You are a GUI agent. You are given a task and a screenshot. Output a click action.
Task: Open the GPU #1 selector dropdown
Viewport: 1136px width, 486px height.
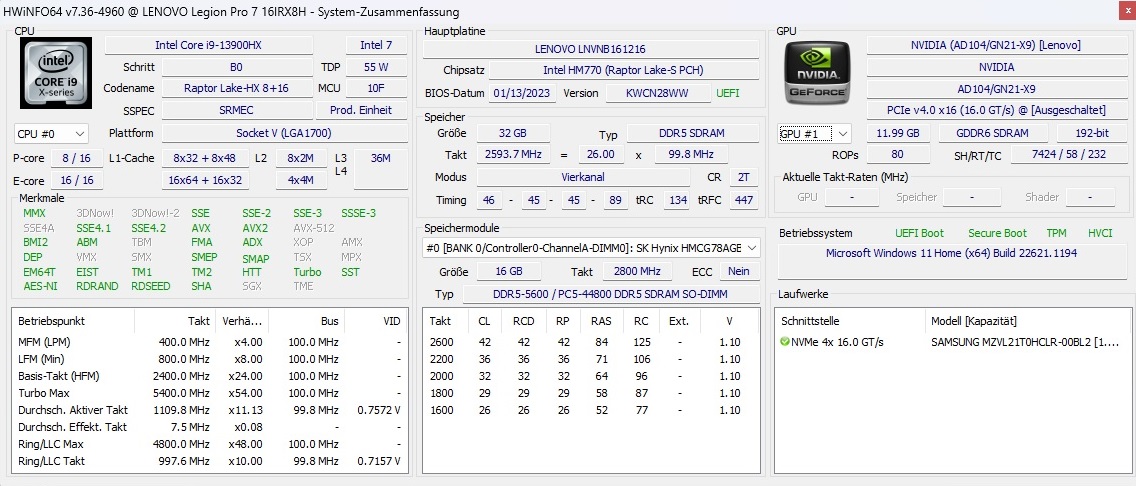815,133
